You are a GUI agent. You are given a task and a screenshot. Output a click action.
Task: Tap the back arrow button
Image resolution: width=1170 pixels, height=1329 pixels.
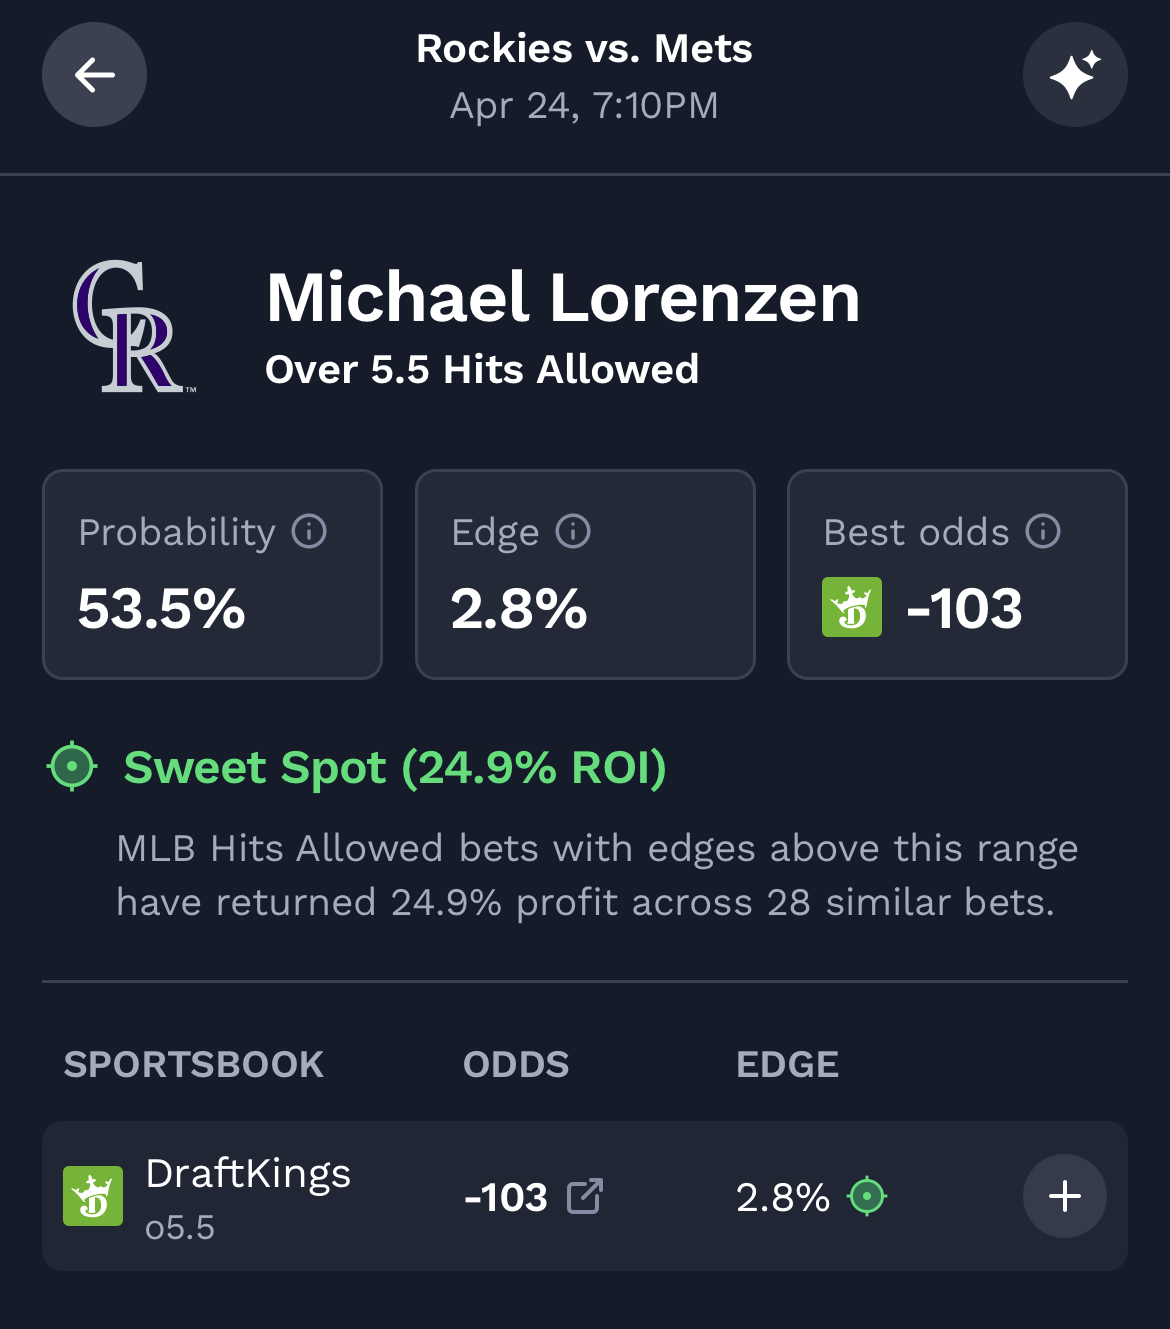pyautogui.click(x=94, y=75)
